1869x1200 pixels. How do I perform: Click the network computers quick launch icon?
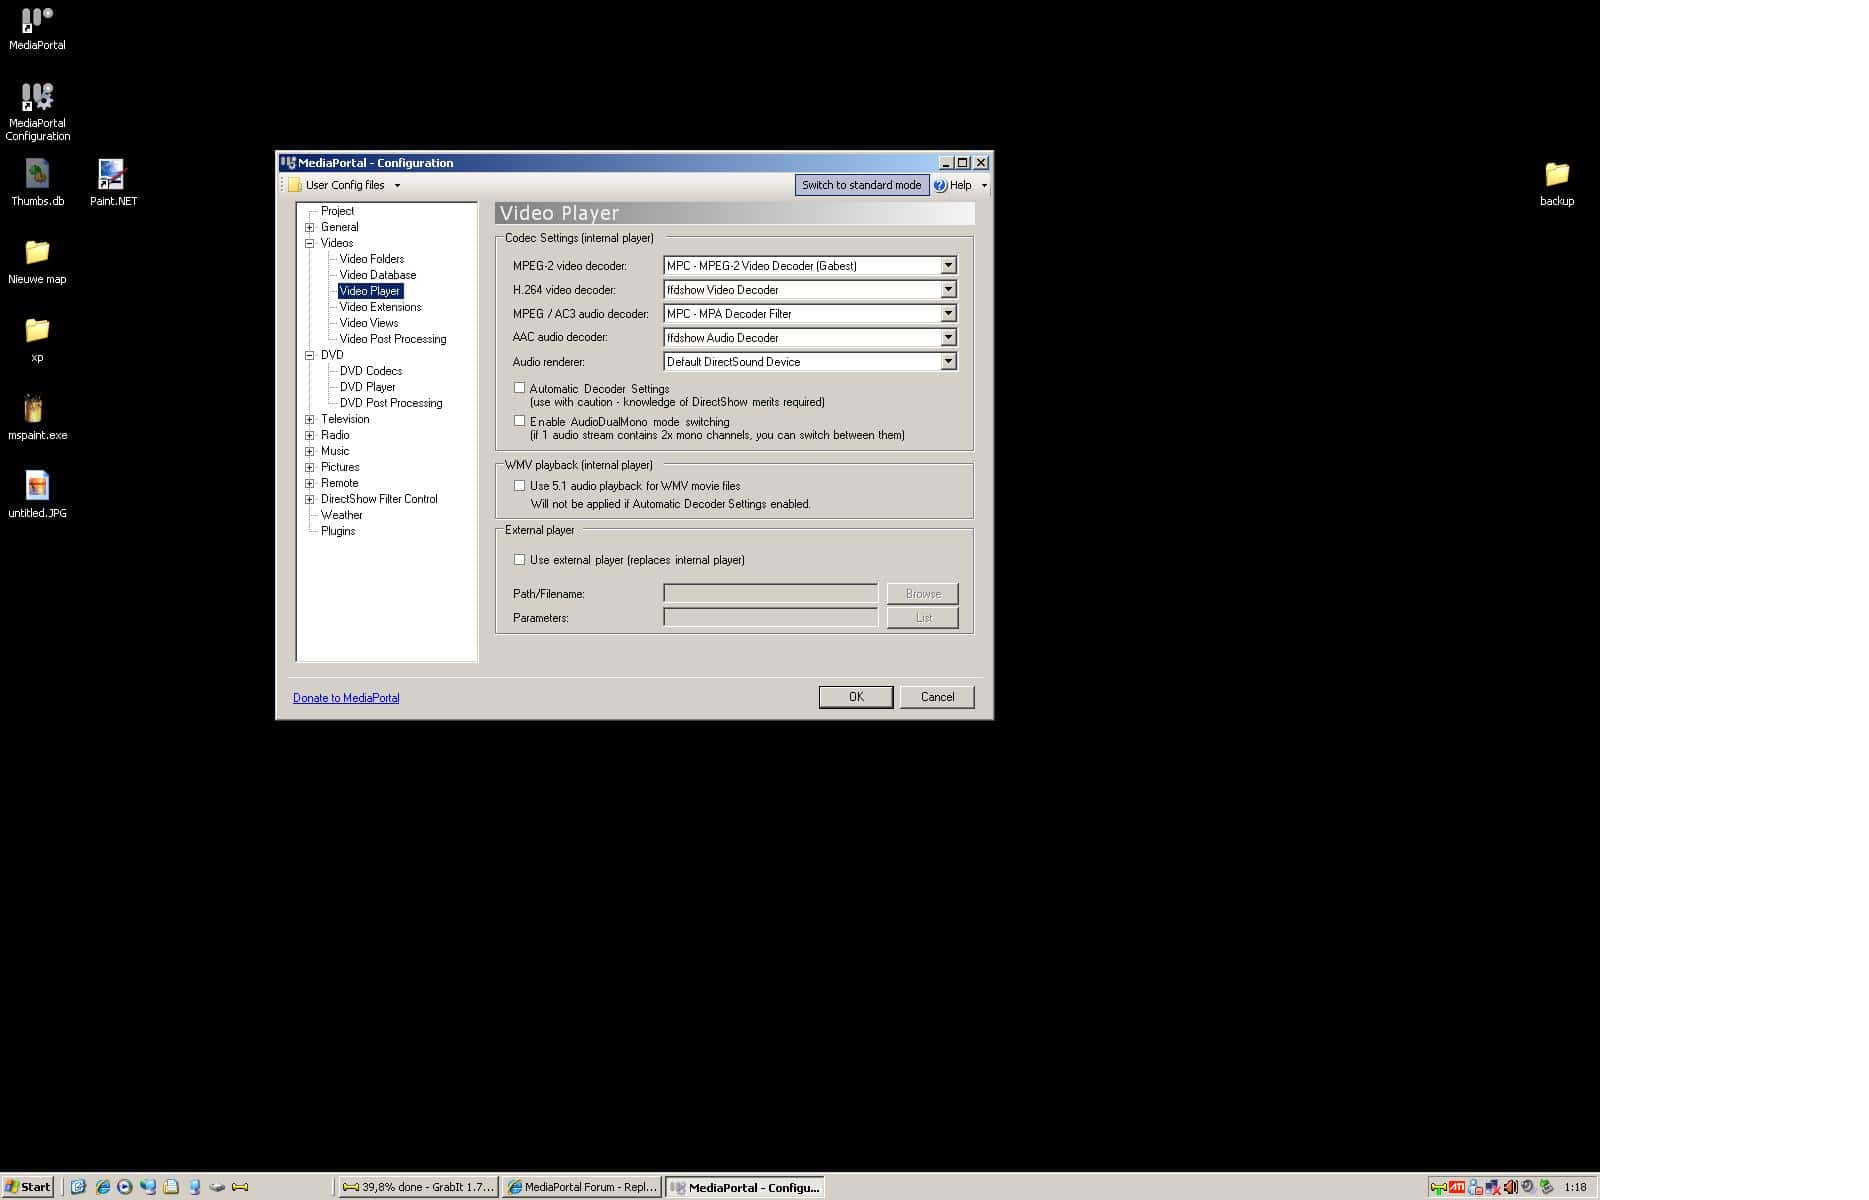pos(148,1187)
